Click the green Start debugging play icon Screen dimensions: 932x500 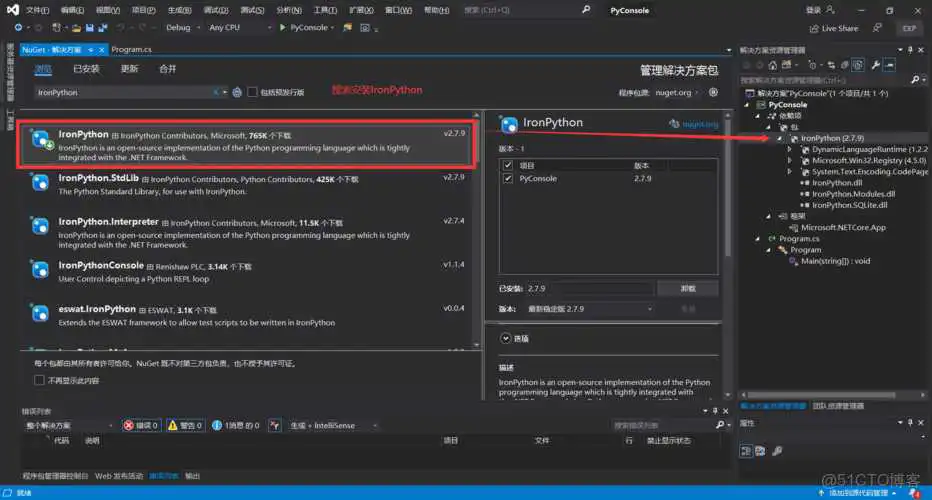click(283, 28)
